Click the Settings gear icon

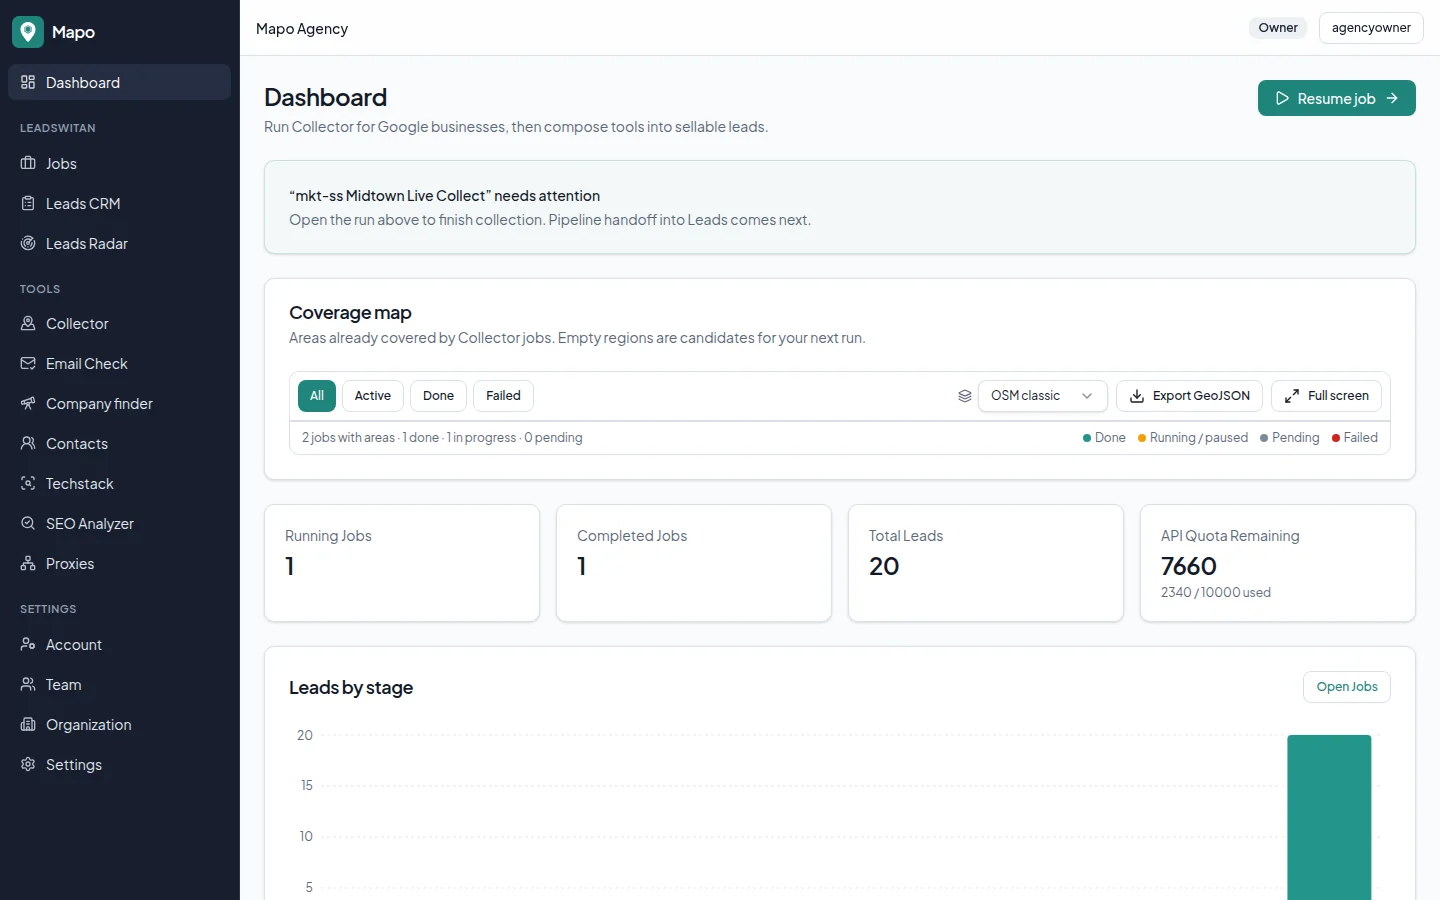click(28, 764)
